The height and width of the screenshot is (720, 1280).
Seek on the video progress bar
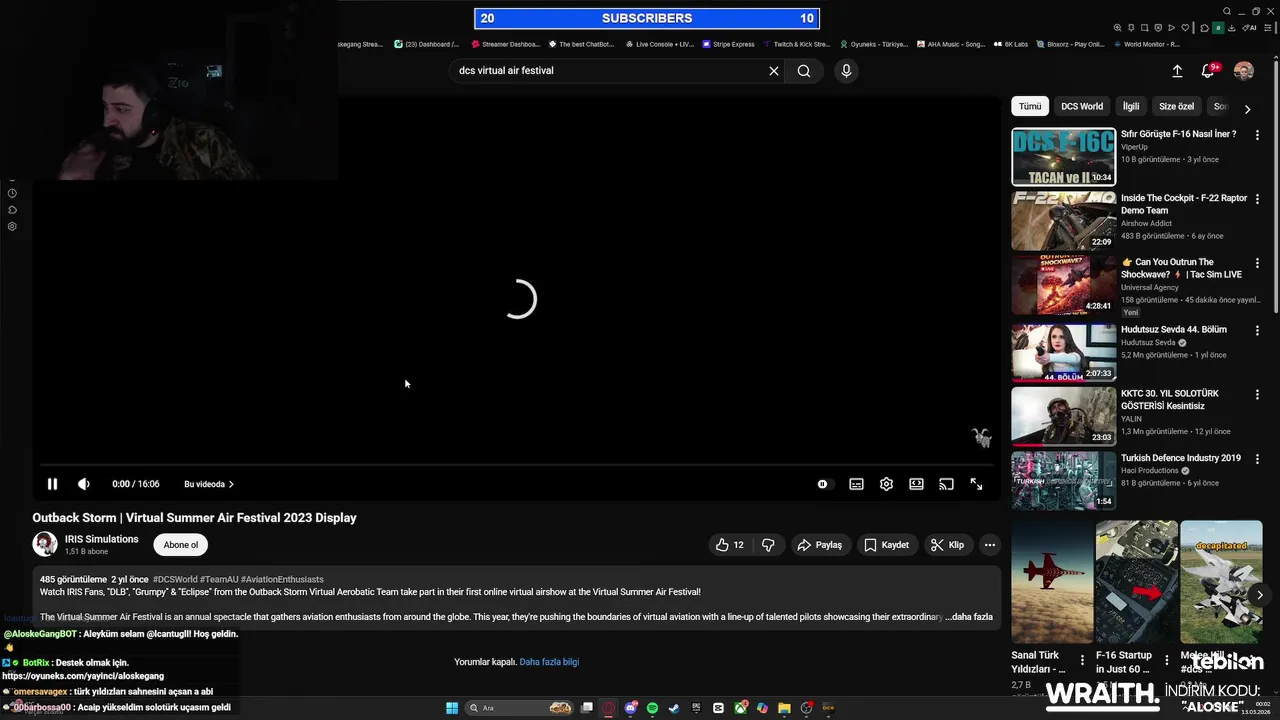[x=516, y=465]
